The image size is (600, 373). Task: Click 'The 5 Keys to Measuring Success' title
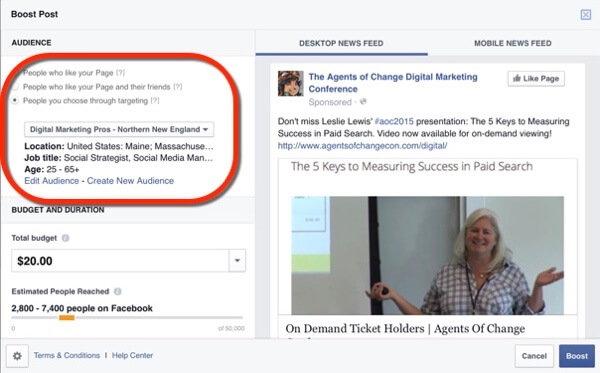(x=412, y=166)
